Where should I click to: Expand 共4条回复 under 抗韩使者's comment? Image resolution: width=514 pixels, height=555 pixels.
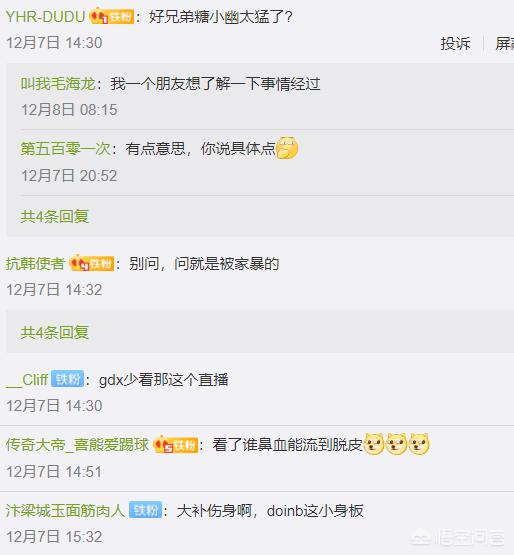click(x=55, y=332)
